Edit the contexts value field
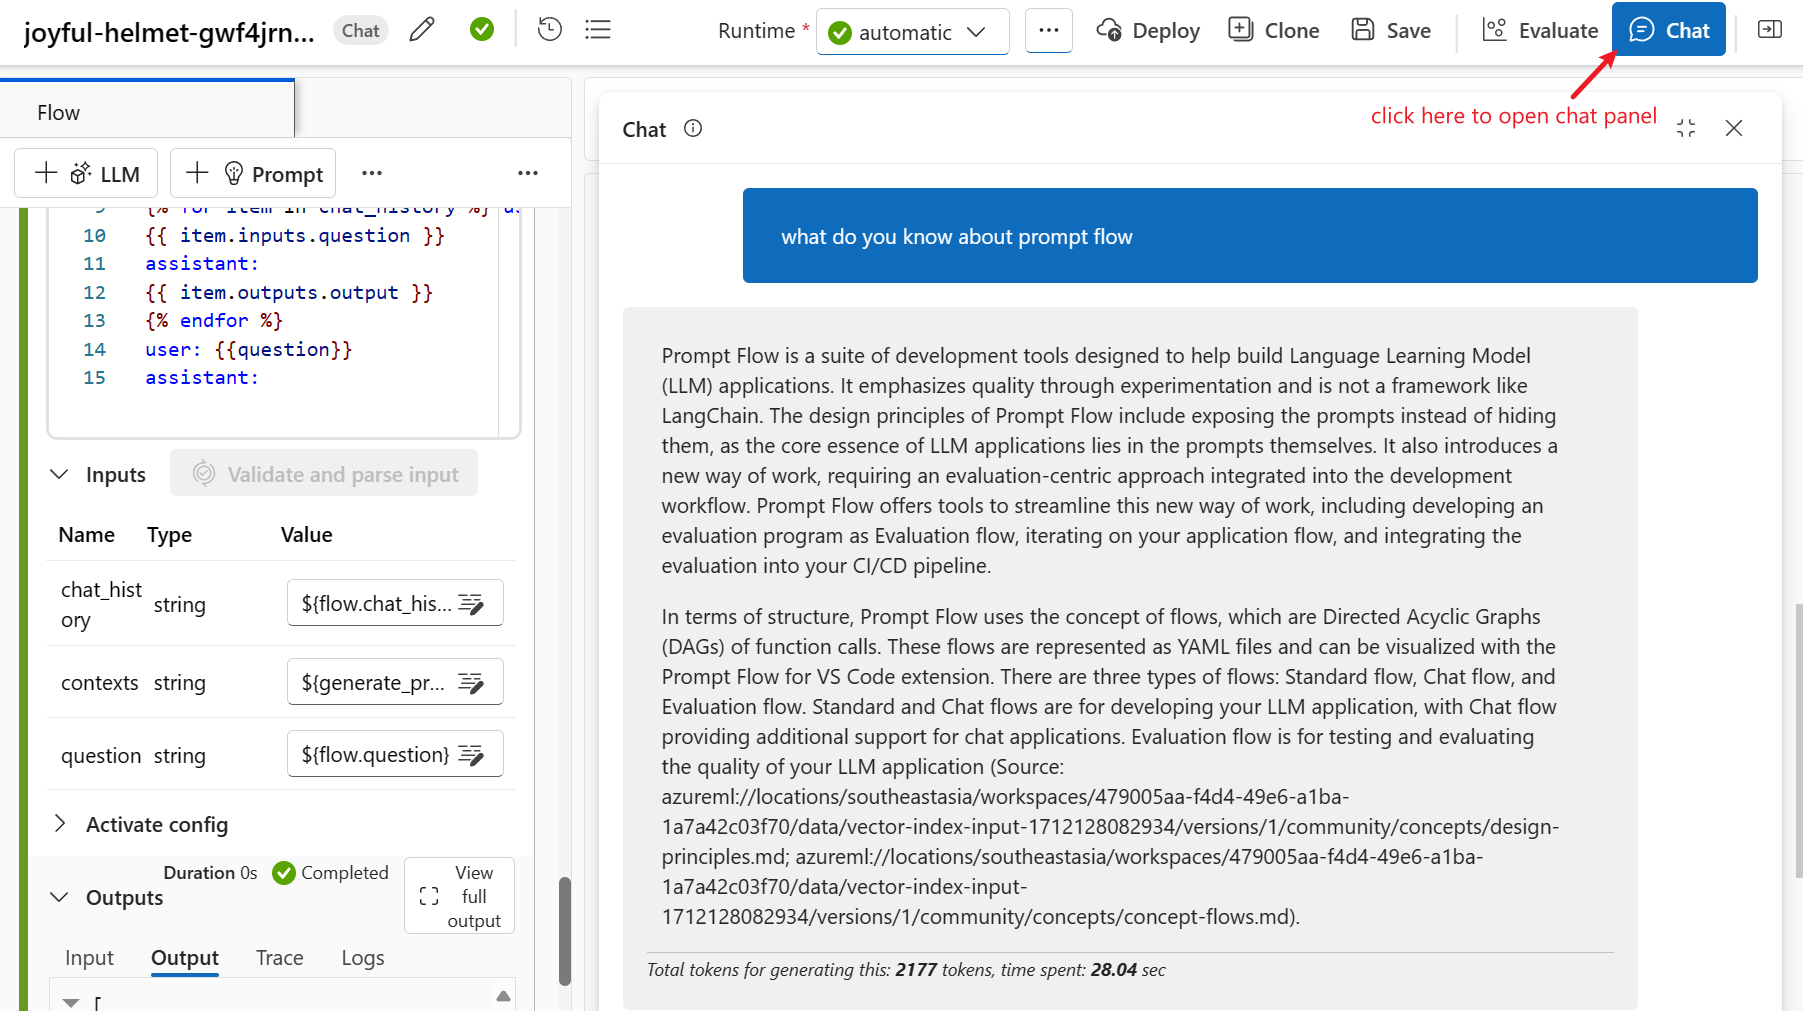 tap(395, 682)
